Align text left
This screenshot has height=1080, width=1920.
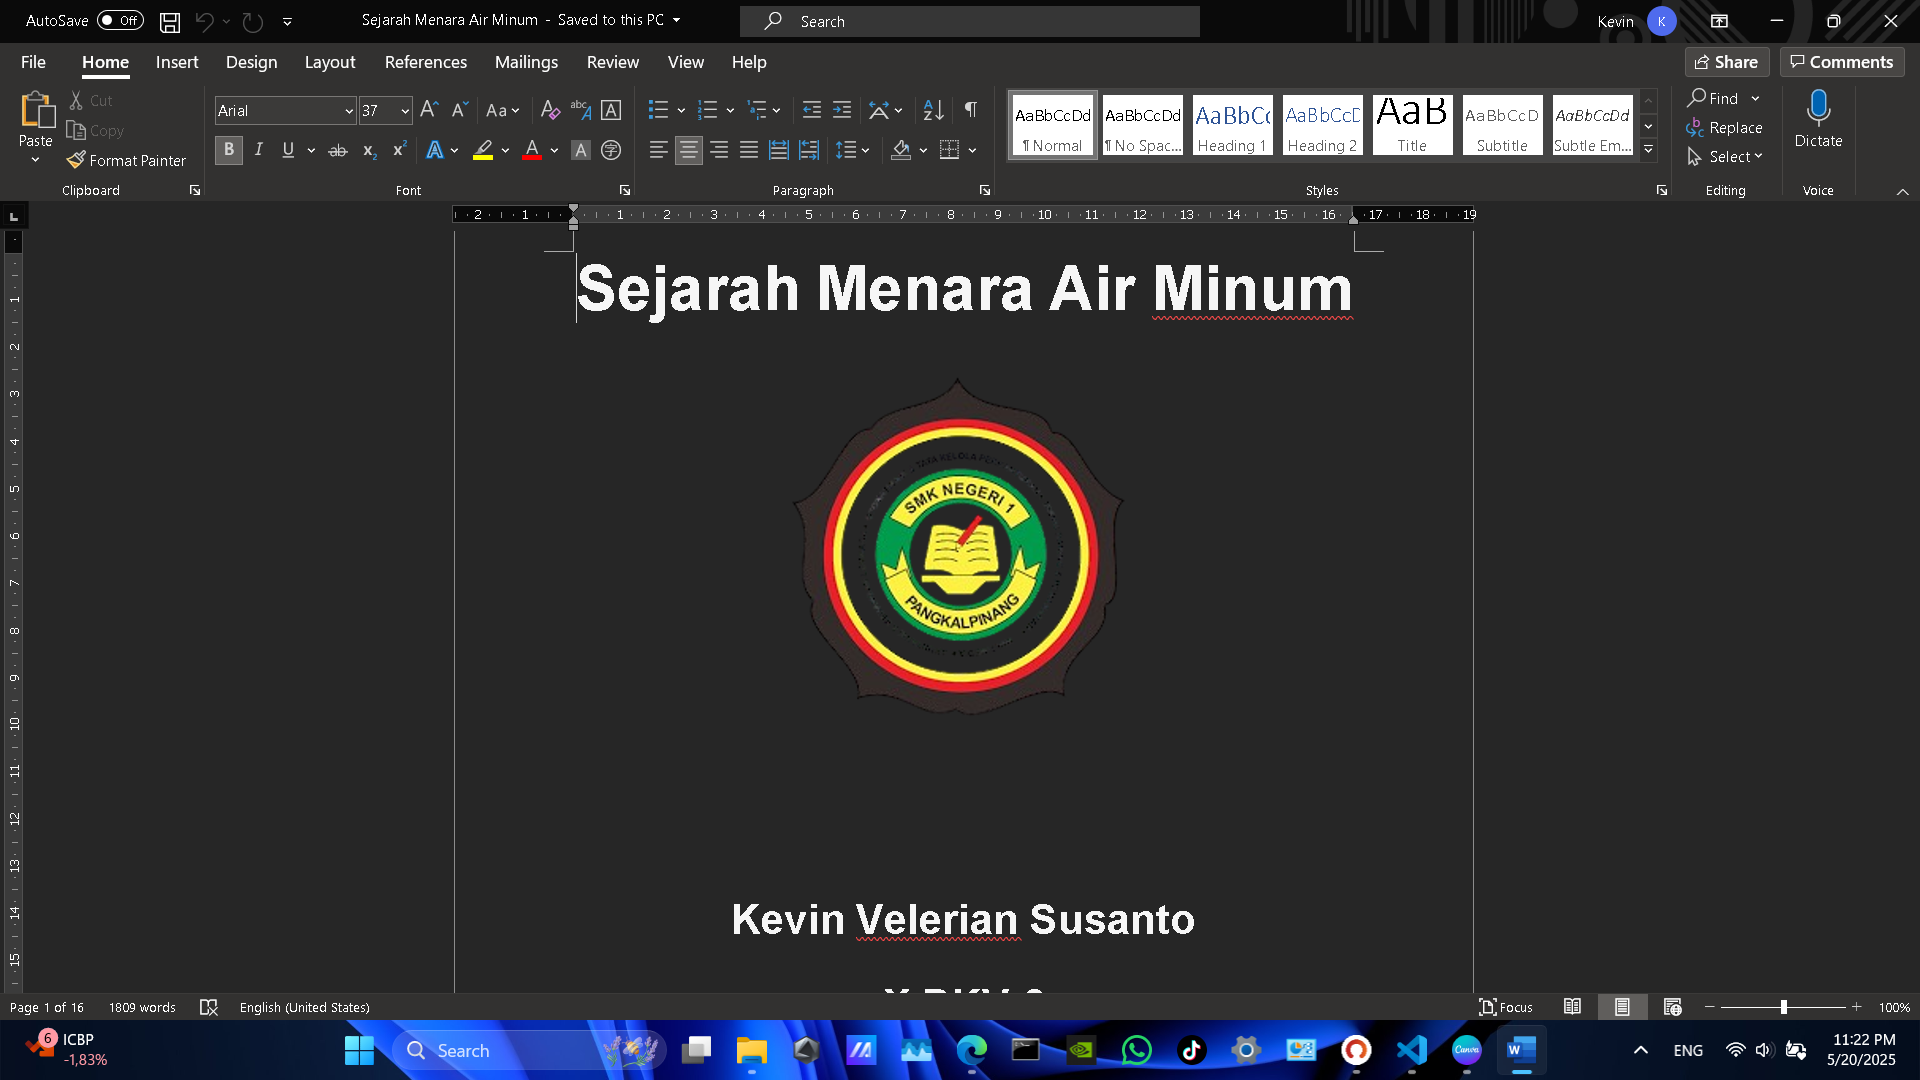coord(658,150)
